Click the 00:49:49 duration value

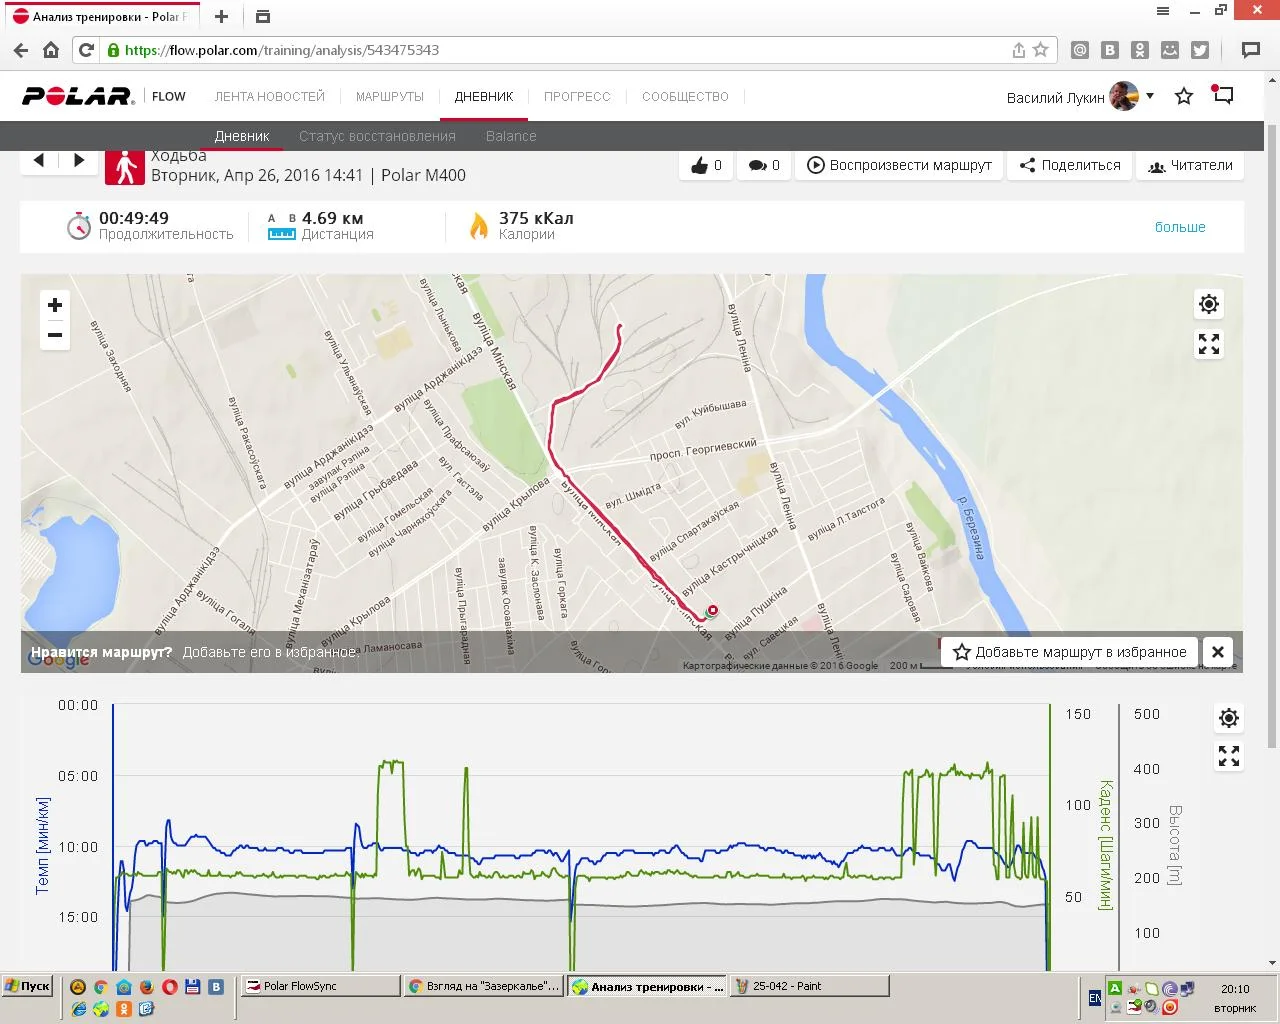tap(134, 218)
